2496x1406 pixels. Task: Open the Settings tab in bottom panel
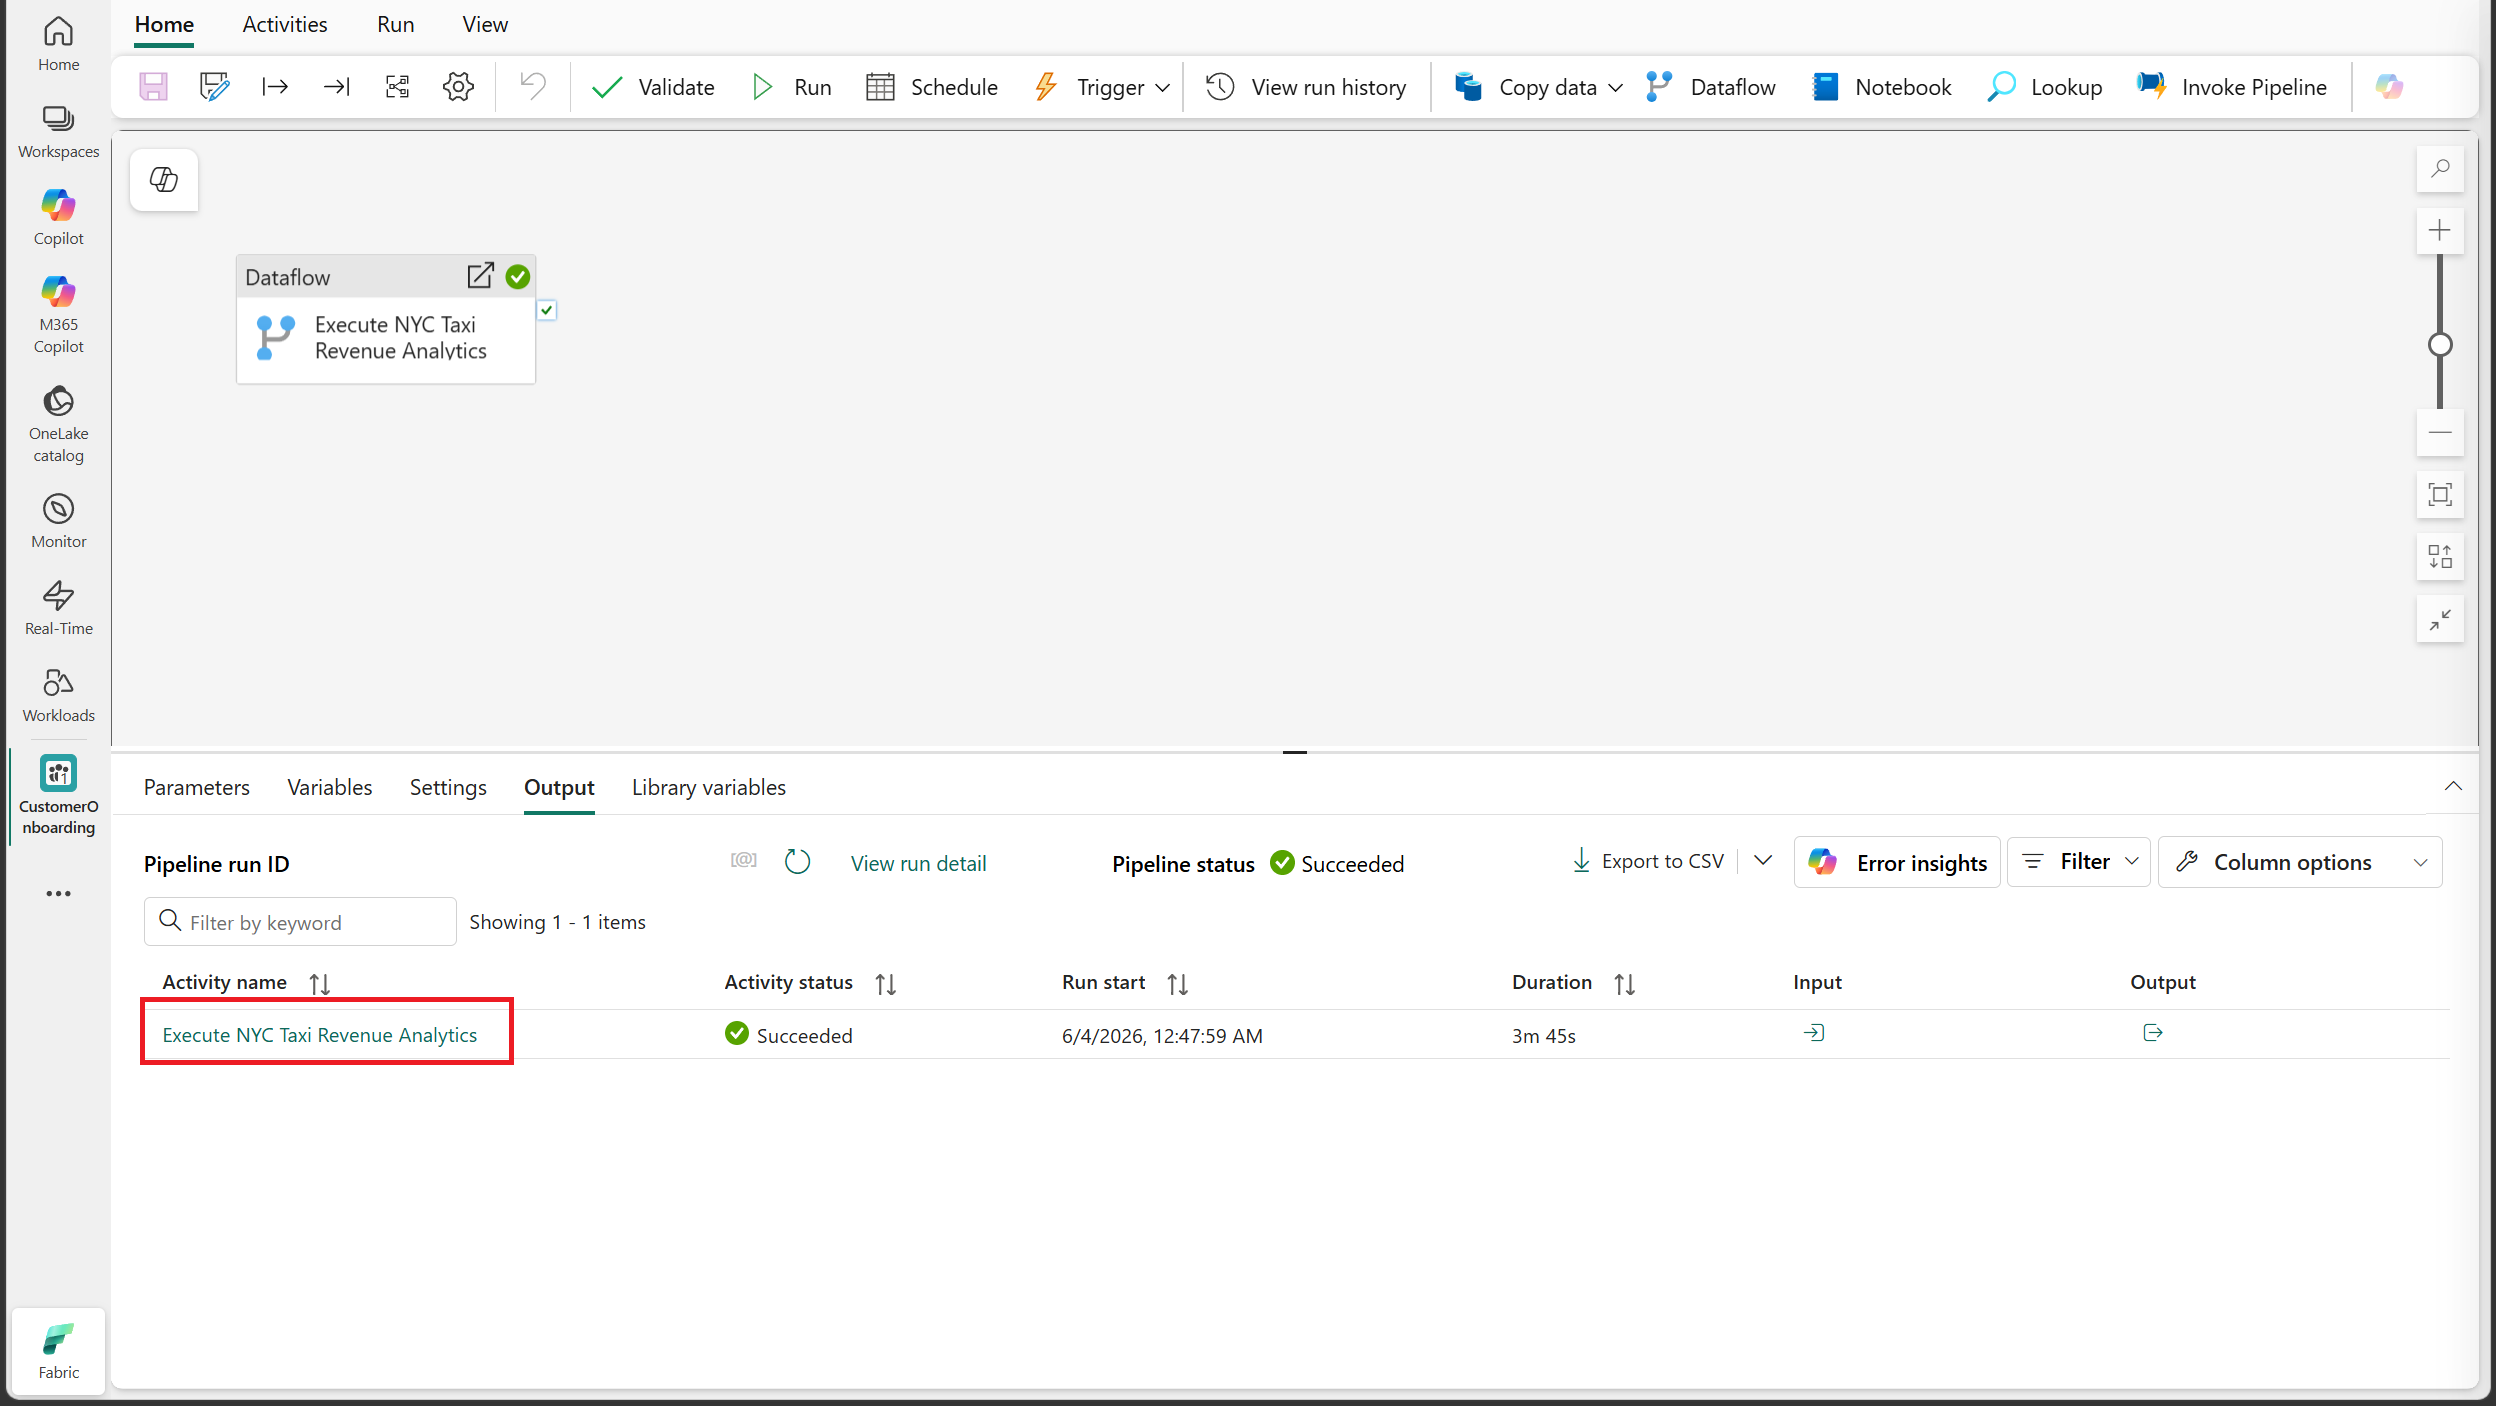pyautogui.click(x=448, y=788)
